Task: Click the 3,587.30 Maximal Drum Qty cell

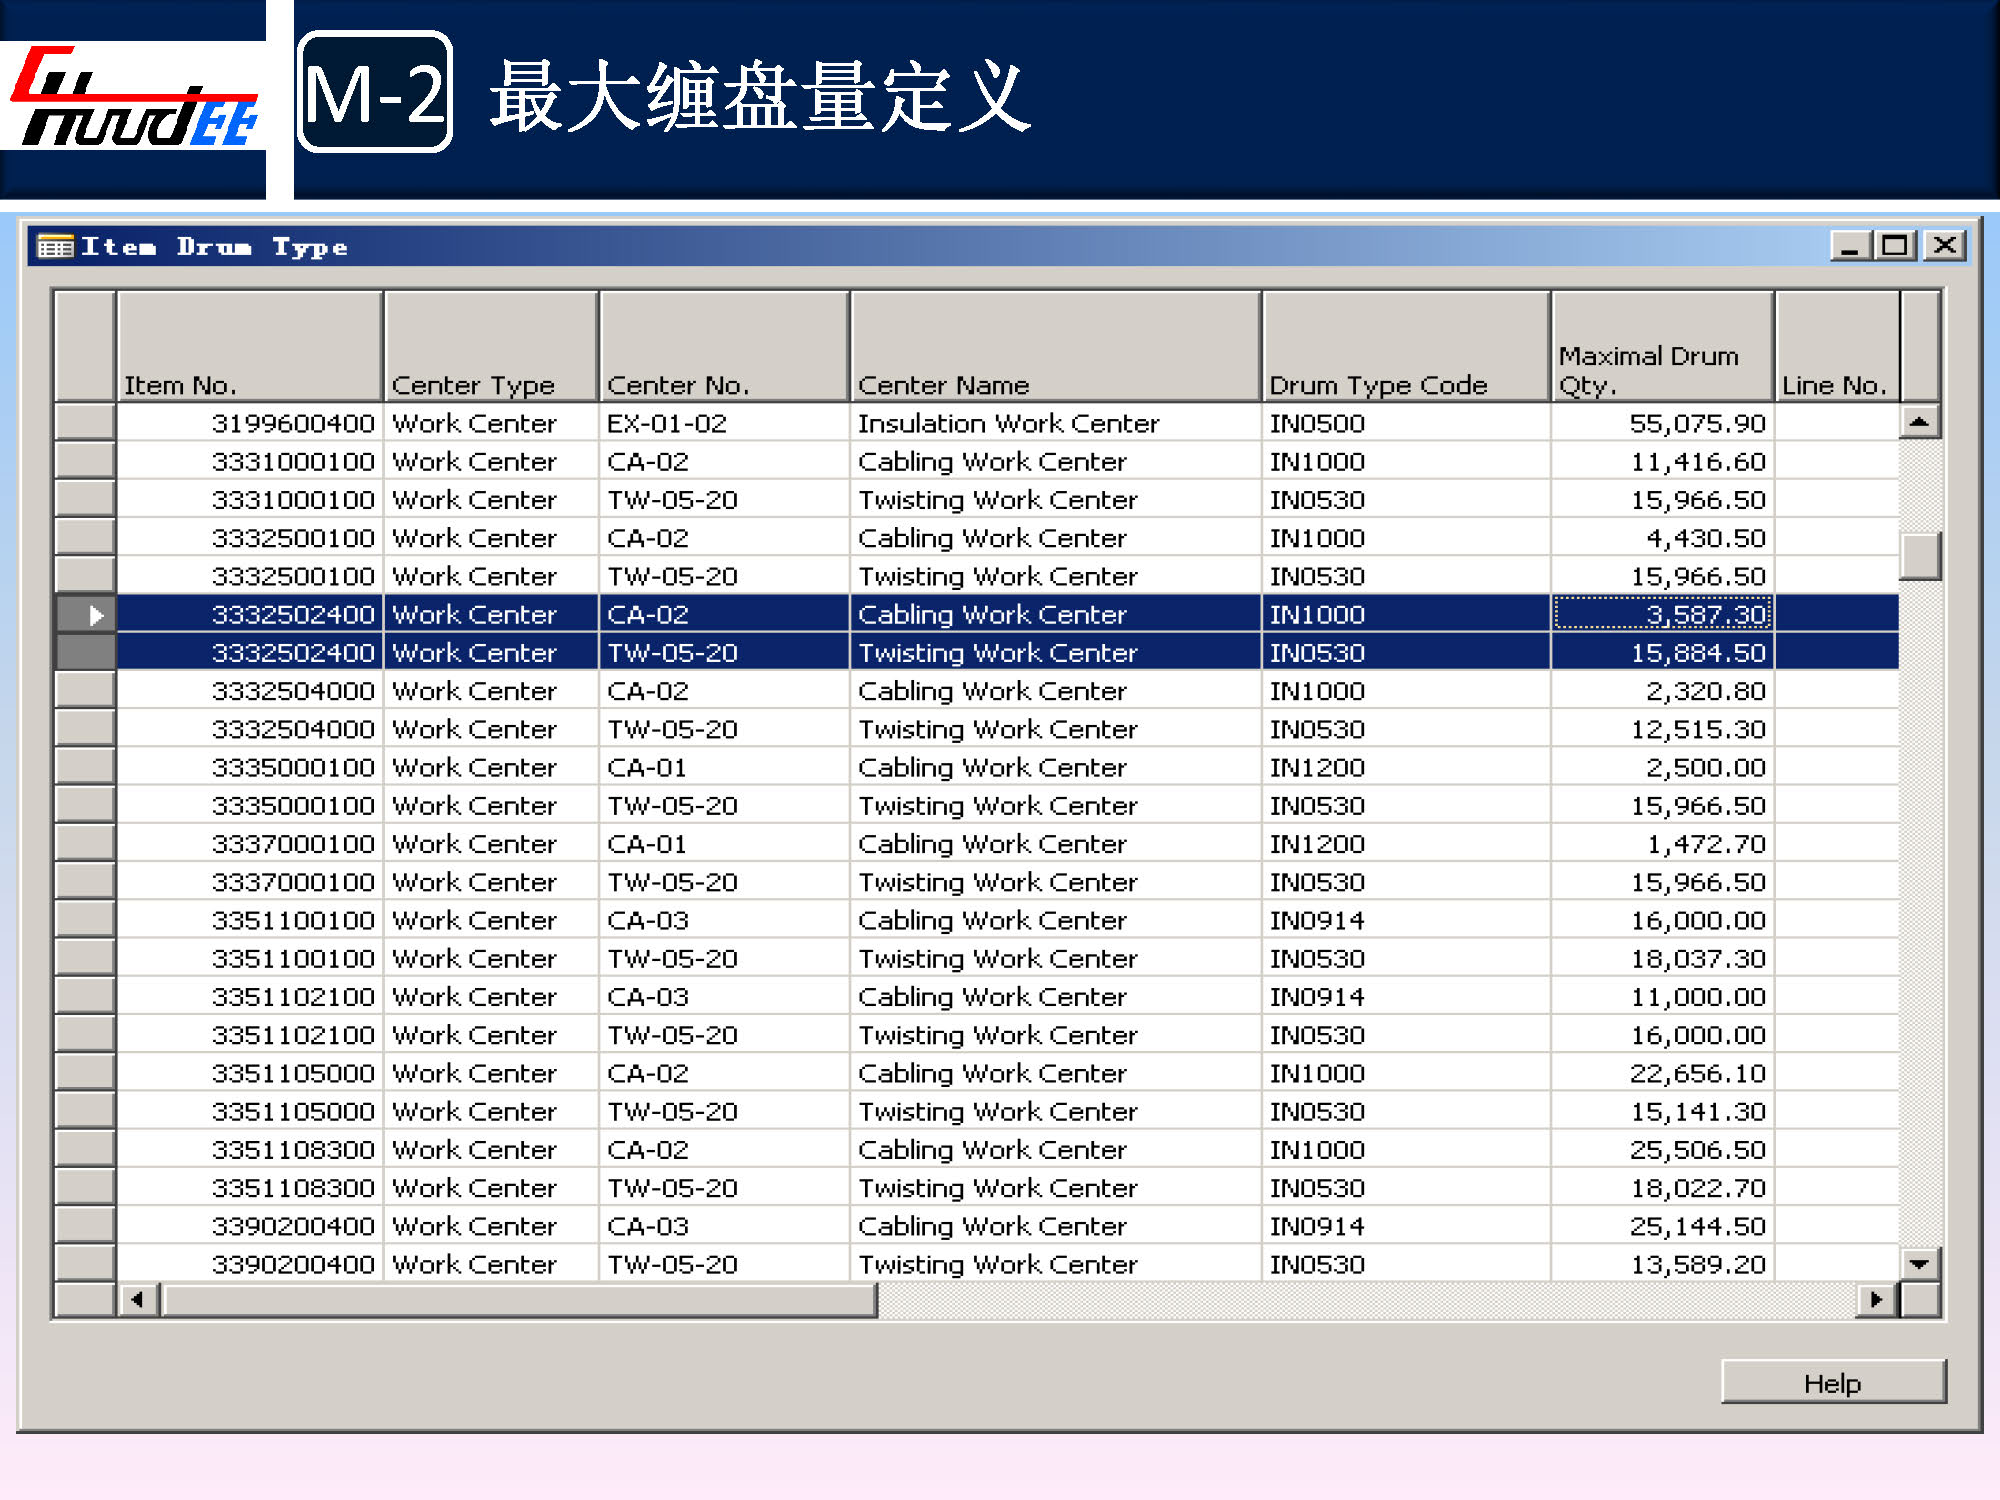Action: tap(1662, 614)
